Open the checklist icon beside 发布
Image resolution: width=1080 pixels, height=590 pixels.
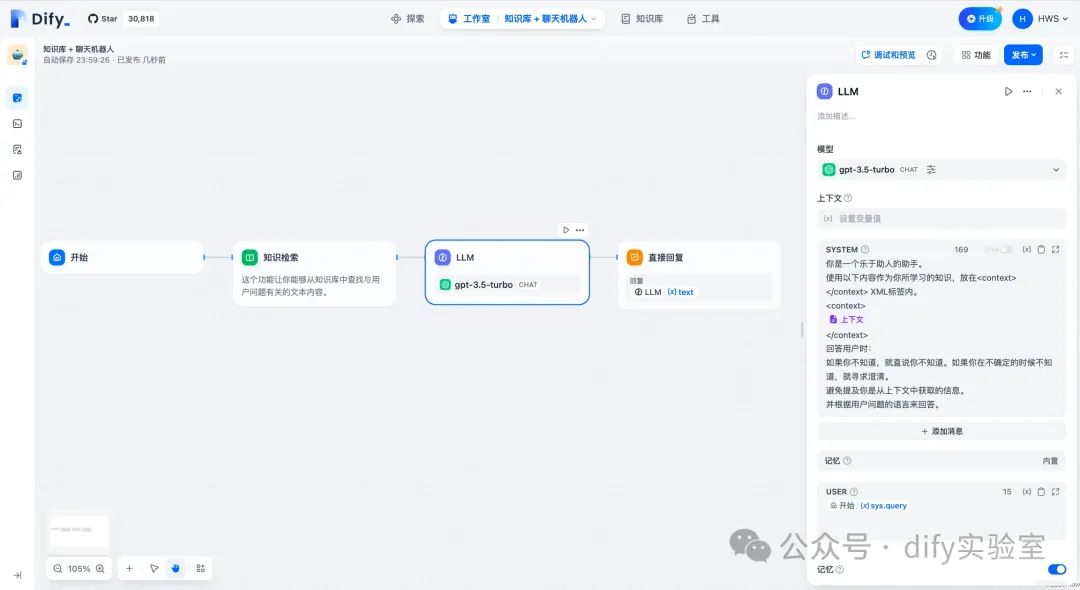1063,55
